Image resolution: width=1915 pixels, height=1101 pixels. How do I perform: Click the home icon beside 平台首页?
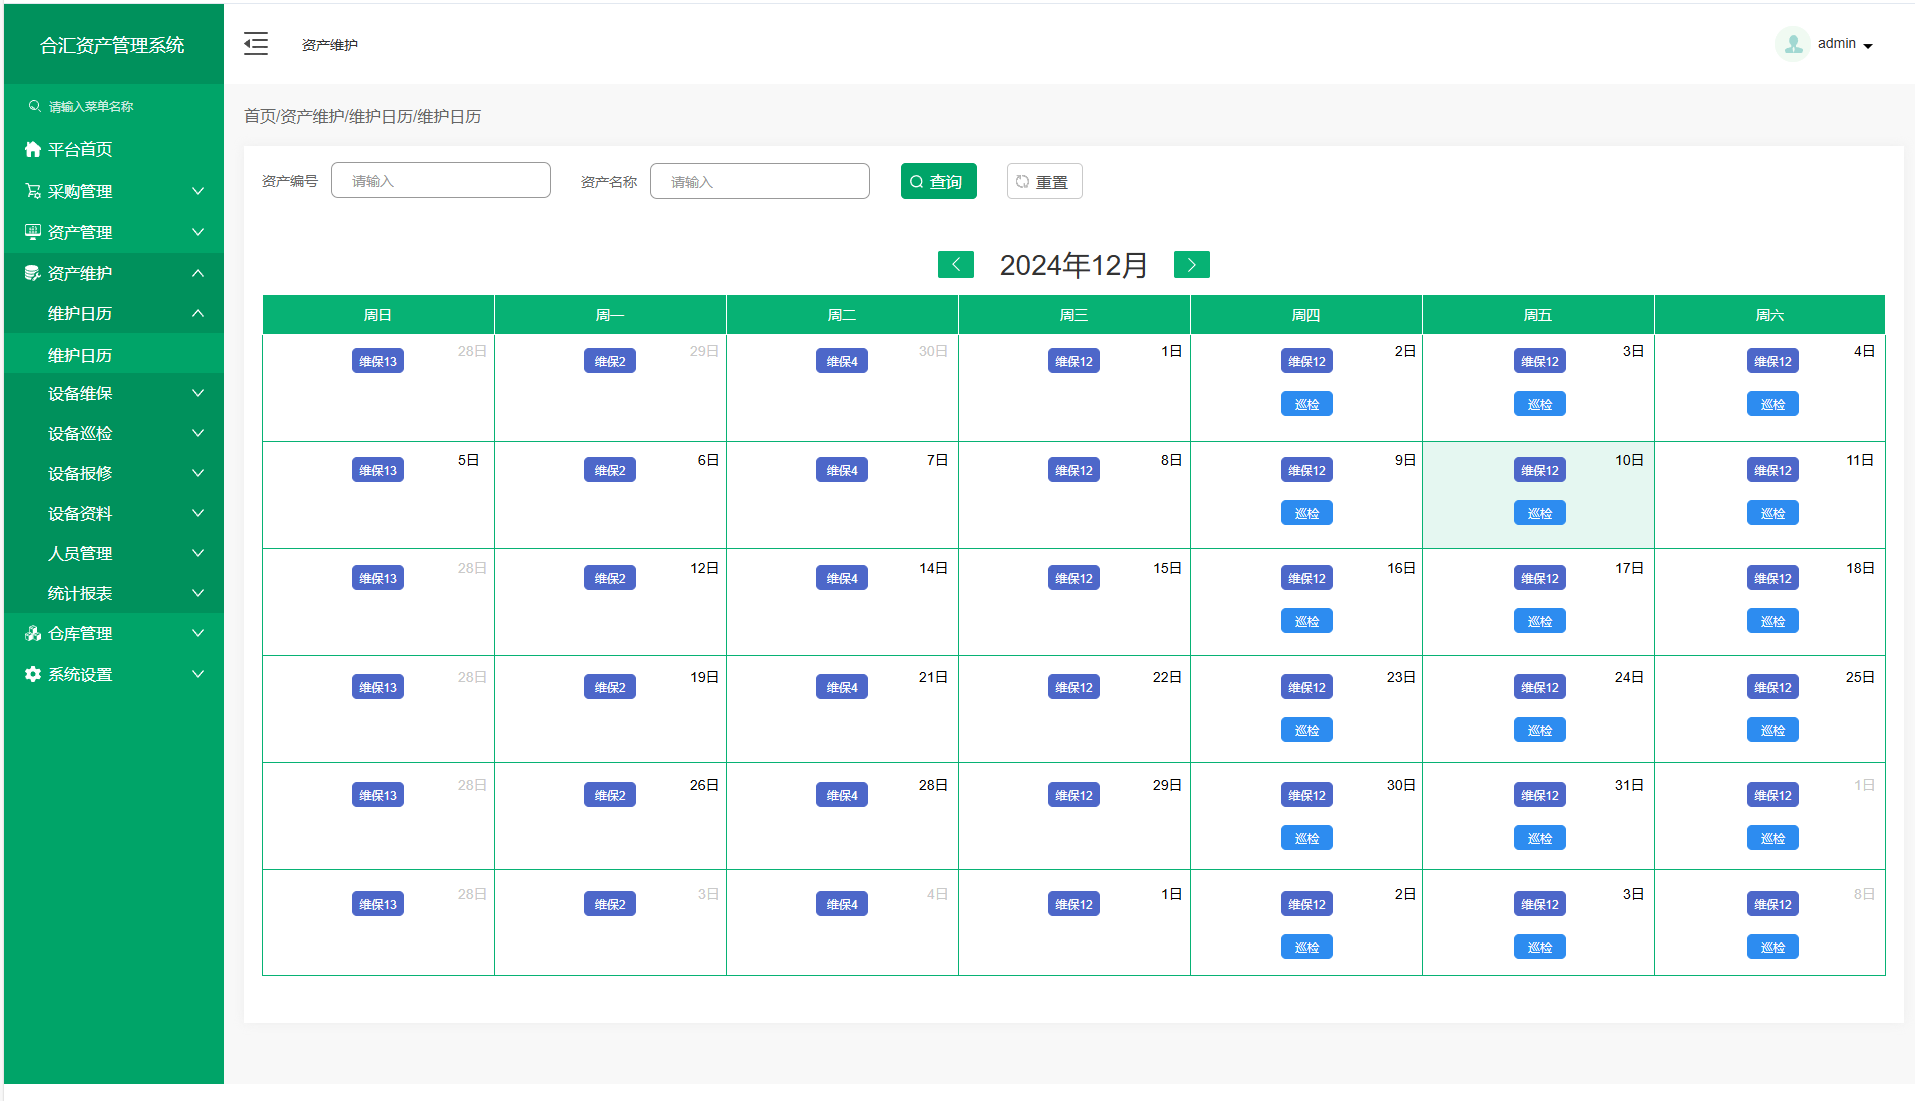[x=33, y=150]
